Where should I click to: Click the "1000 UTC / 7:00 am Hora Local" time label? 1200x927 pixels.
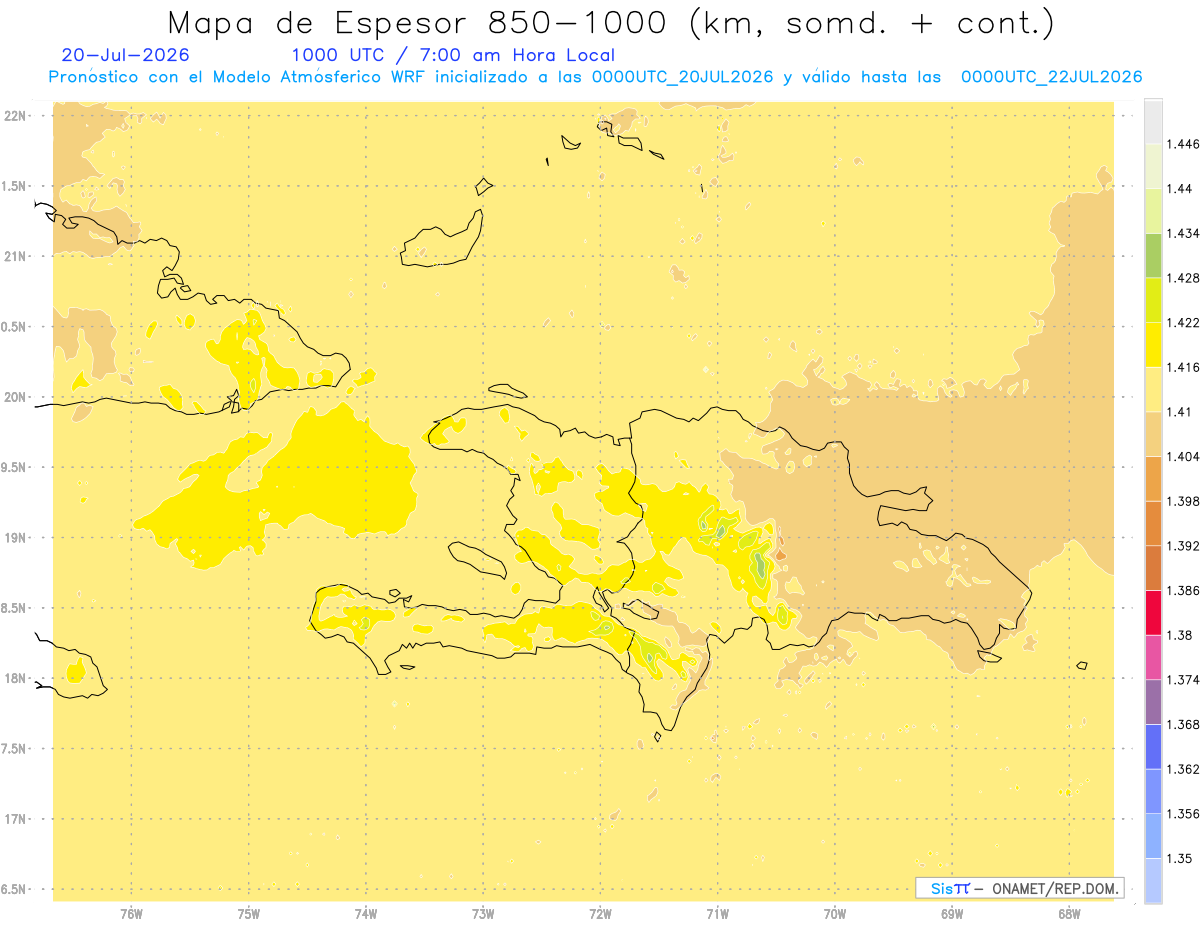point(453,55)
